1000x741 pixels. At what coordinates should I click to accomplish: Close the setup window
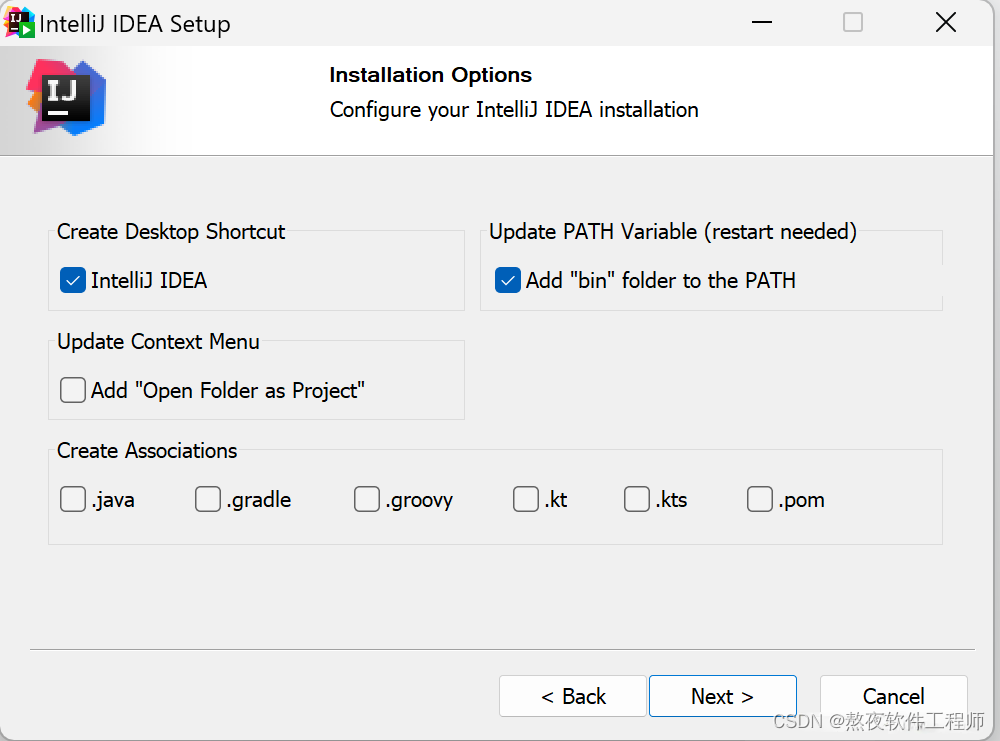click(x=945, y=23)
